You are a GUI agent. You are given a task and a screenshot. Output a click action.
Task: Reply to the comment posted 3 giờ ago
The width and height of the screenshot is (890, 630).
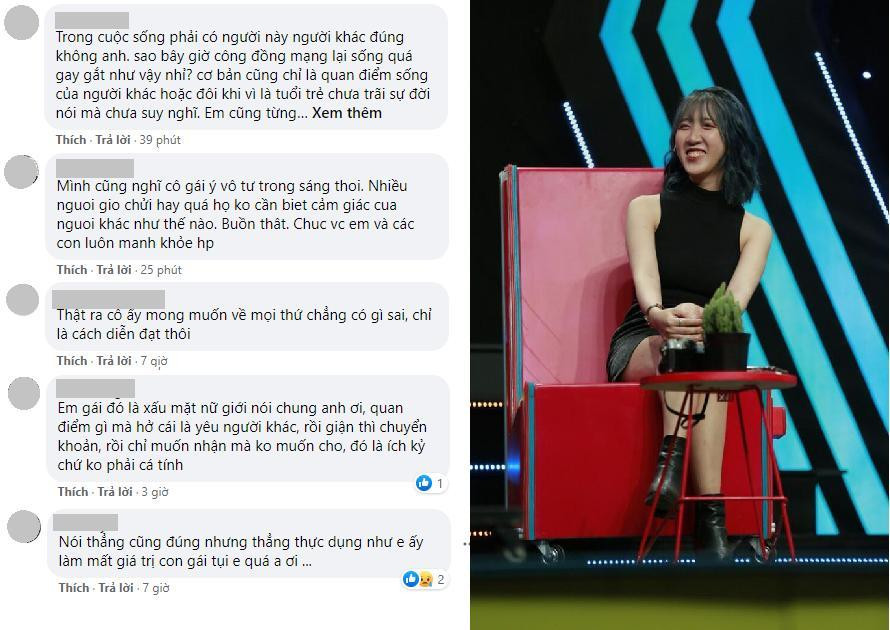point(115,492)
